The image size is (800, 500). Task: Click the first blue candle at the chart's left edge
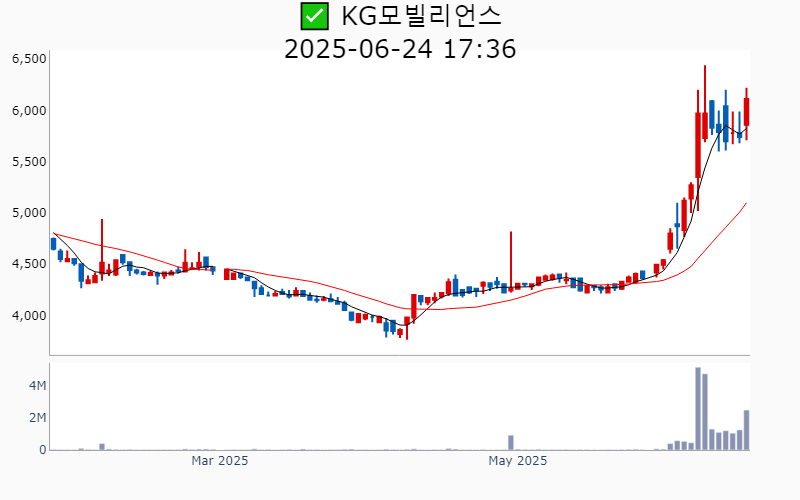coord(54,243)
